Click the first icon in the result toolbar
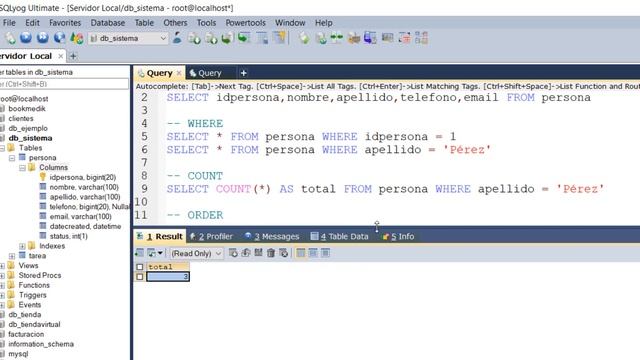Screen dimensions: 640x360 pos(139,253)
